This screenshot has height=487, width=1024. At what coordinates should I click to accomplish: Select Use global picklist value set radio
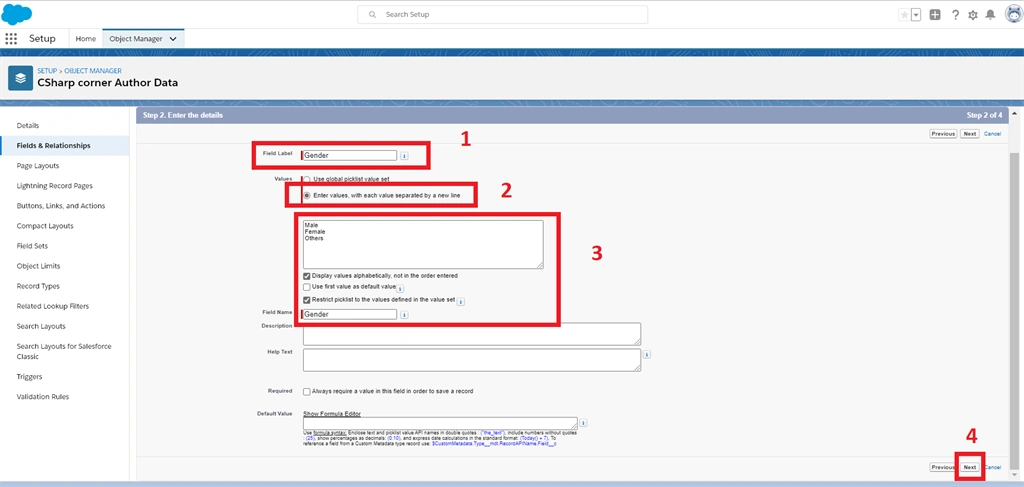pyautogui.click(x=306, y=179)
